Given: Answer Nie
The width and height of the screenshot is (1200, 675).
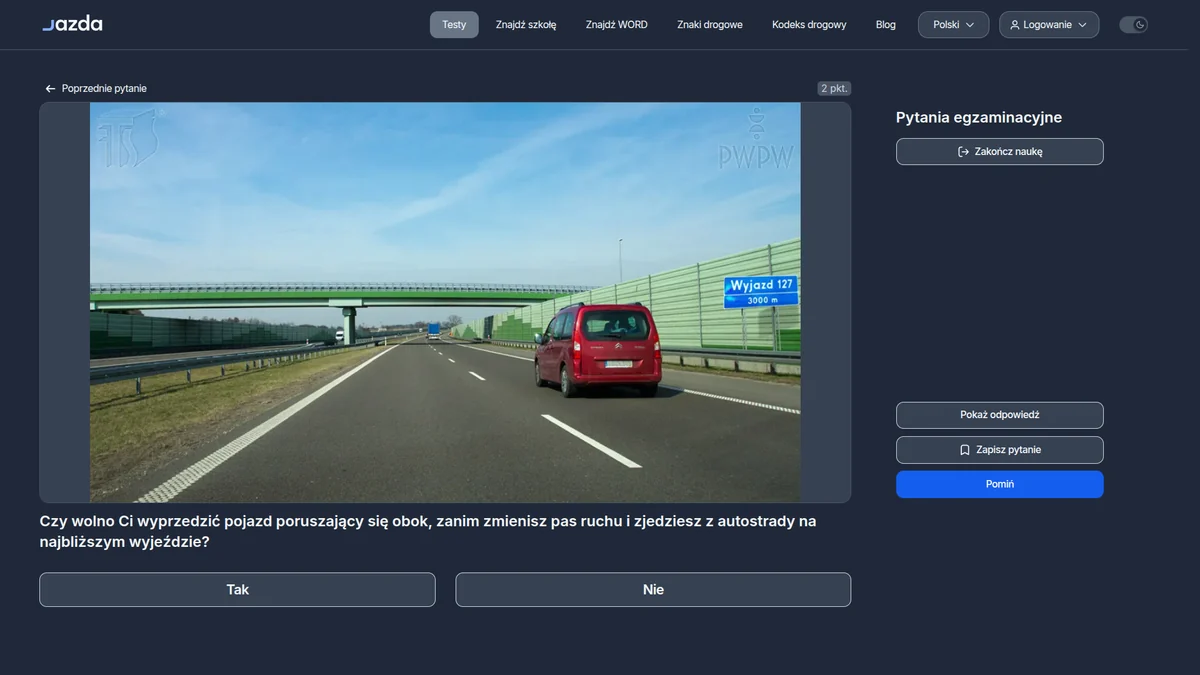Looking at the screenshot, I should (x=653, y=590).
